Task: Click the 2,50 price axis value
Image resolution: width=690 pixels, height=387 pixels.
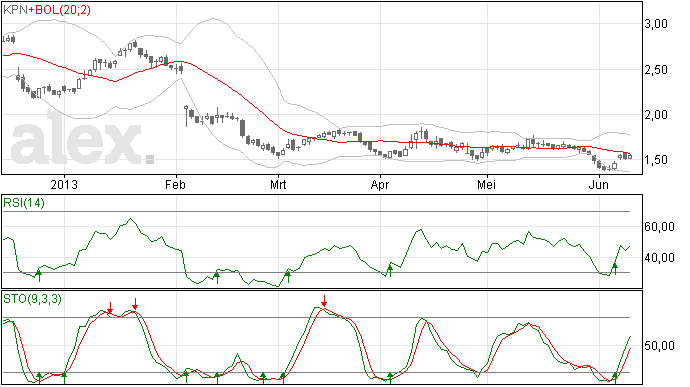Action: (656, 70)
